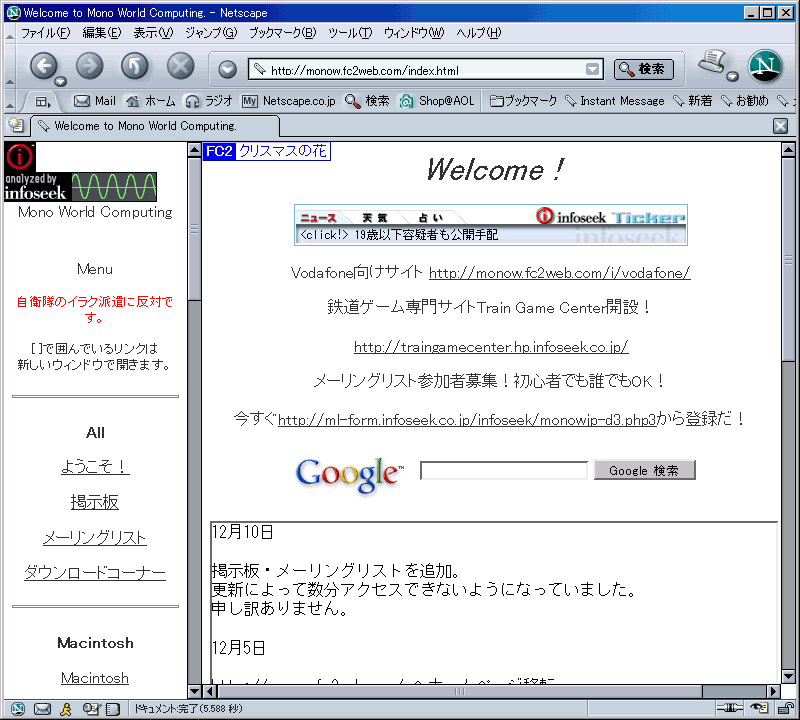The height and width of the screenshot is (720, 800).
Task: Open the 新着 bookmark
Action: tap(692, 101)
